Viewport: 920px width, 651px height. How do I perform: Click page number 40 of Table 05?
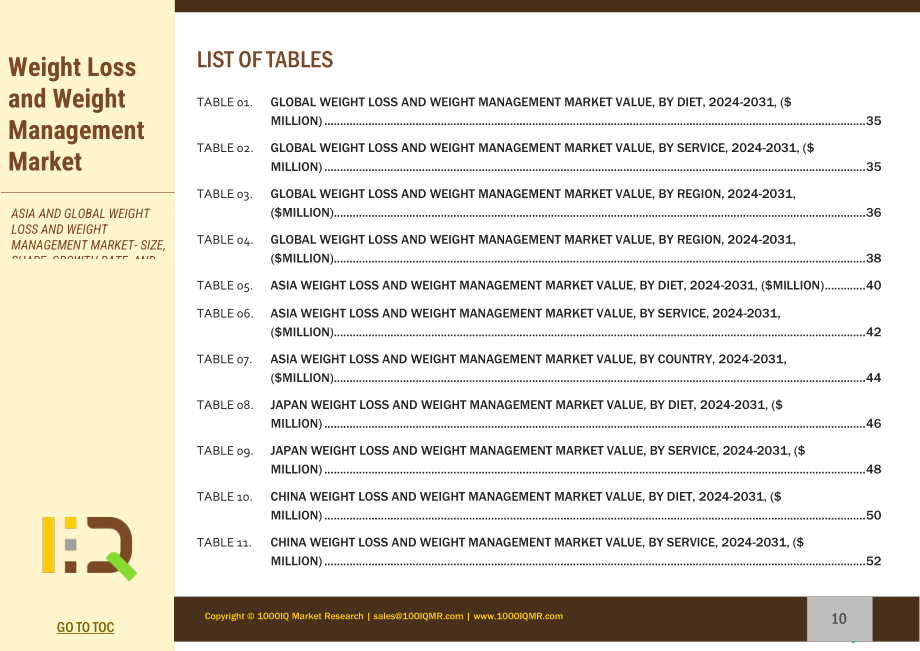tap(874, 286)
